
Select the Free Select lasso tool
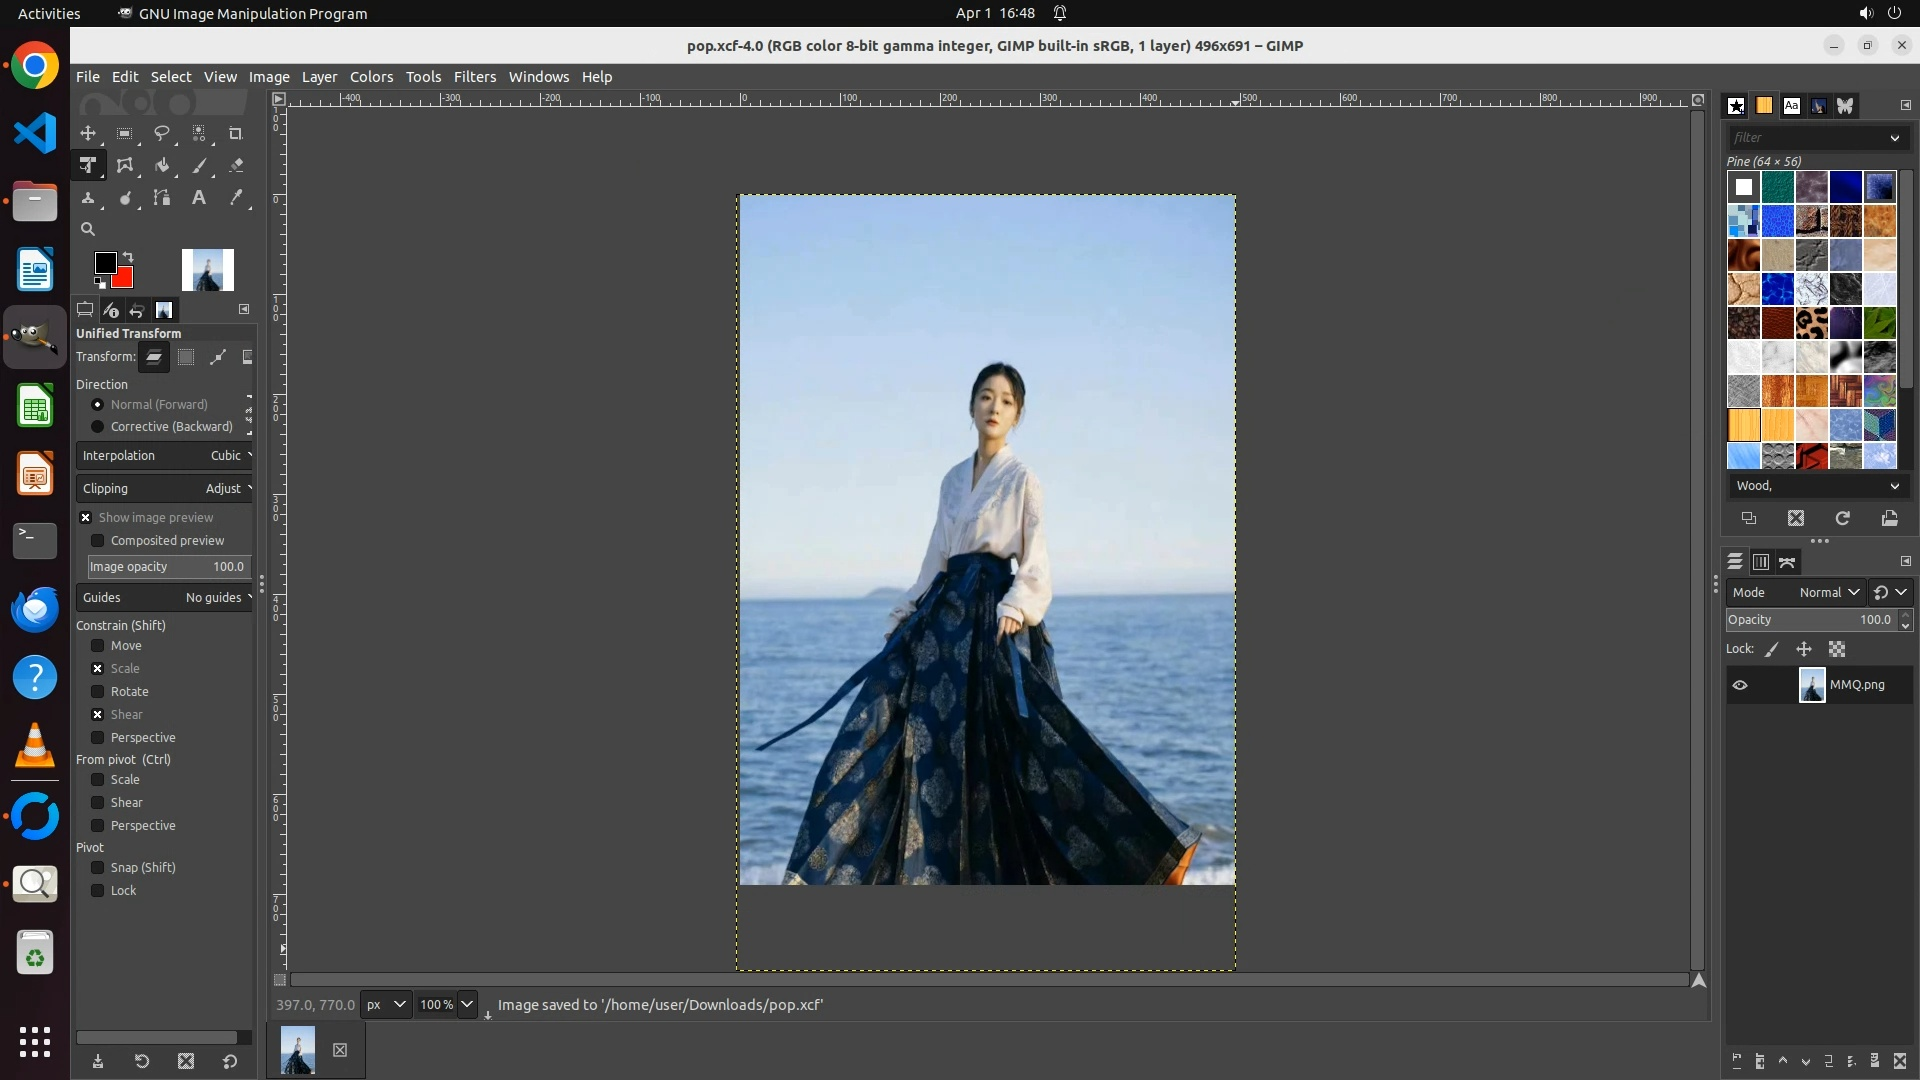tap(162, 133)
